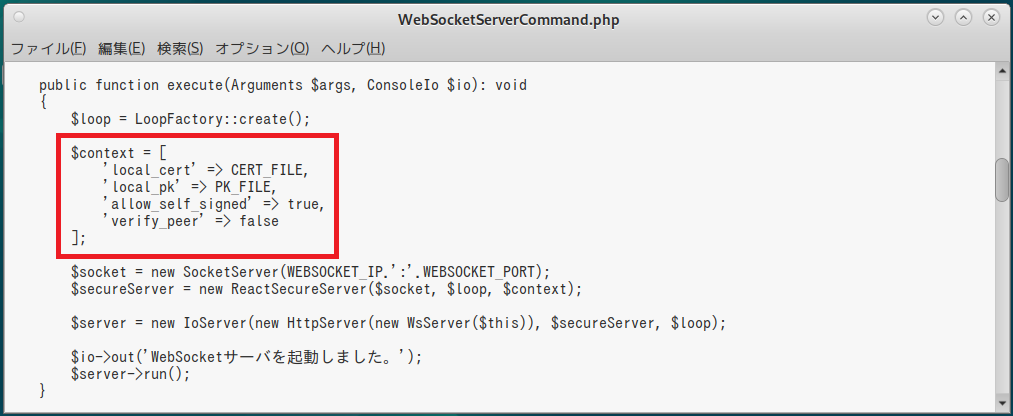Viewport: 1013px width, 416px height.
Task: Open the ファイル(F) menu
Action: coord(49,48)
